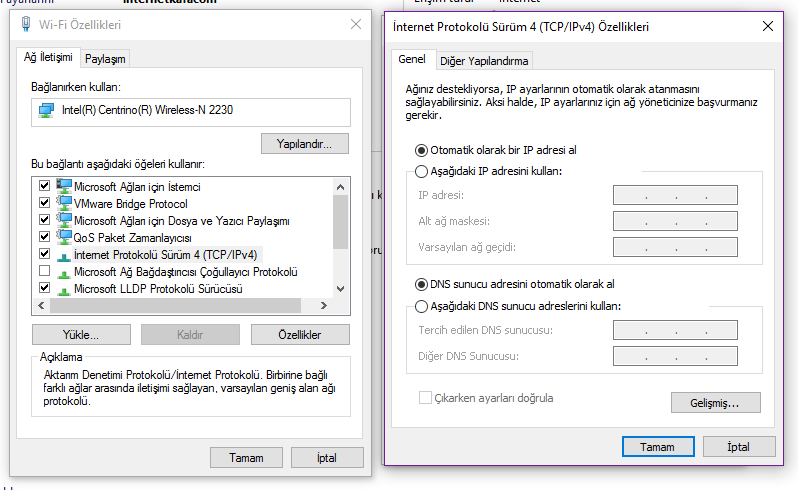This screenshot has height=490, width=798.
Task: Click the horizontal scroll left arrow
Action: point(41,305)
